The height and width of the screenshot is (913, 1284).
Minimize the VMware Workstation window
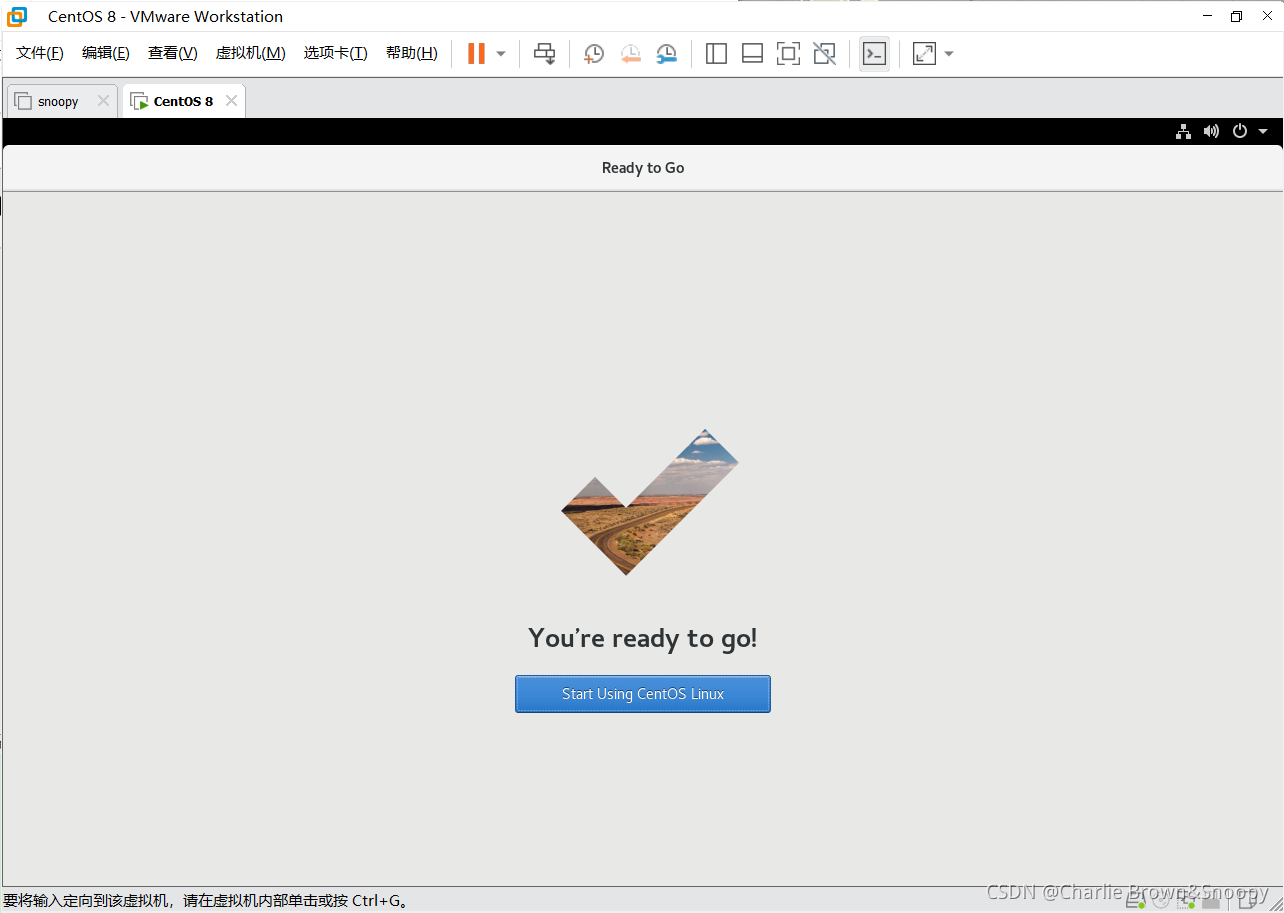pos(1208,16)
